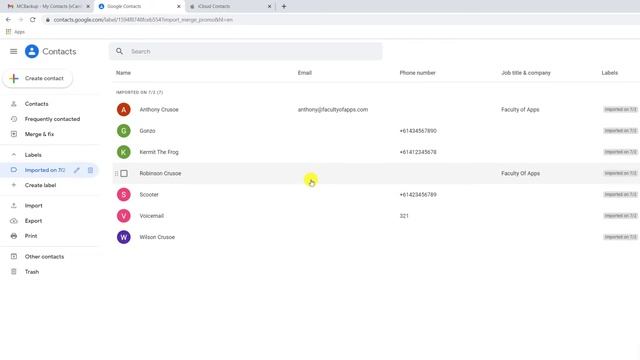640x360 pixels.
Task: Collapse the Labels section
Action: [13, 155]
